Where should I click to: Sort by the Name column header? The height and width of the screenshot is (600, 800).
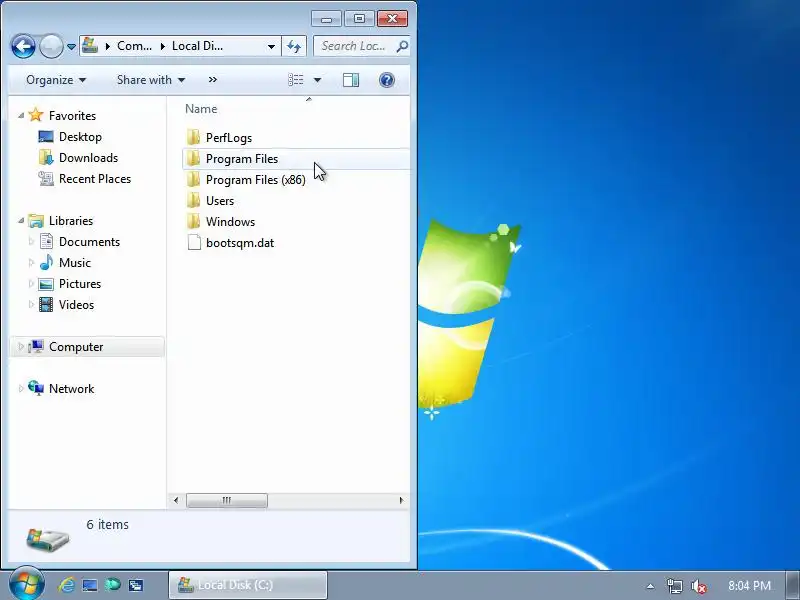[x=201, y=109]
